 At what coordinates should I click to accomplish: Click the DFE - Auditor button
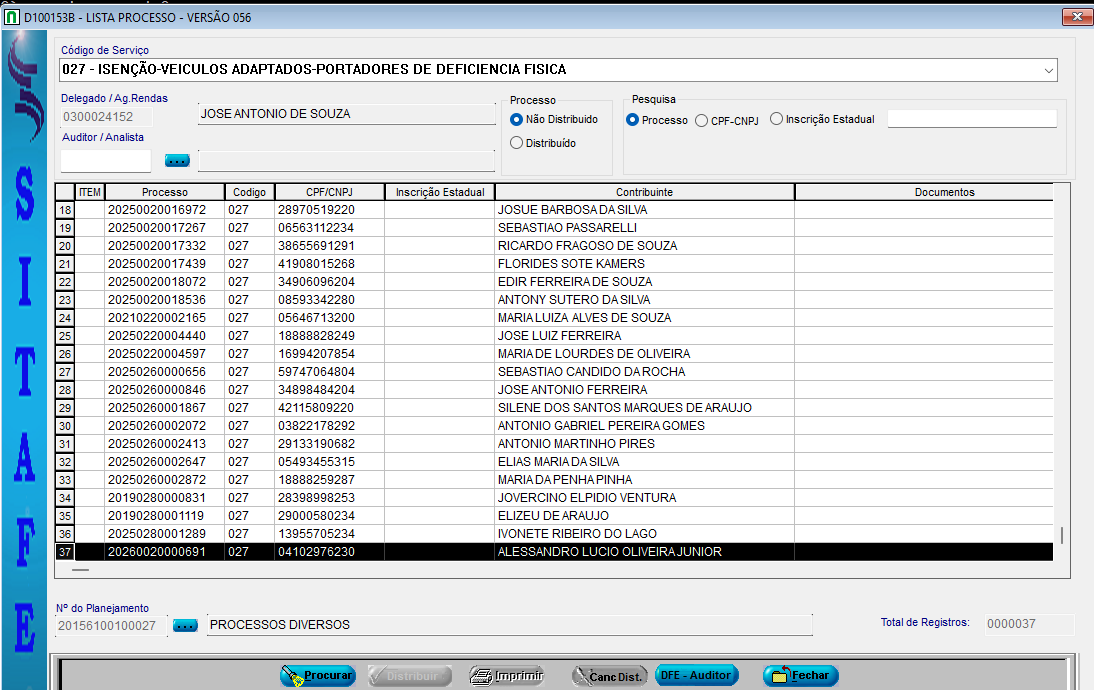tap(696, 676)
